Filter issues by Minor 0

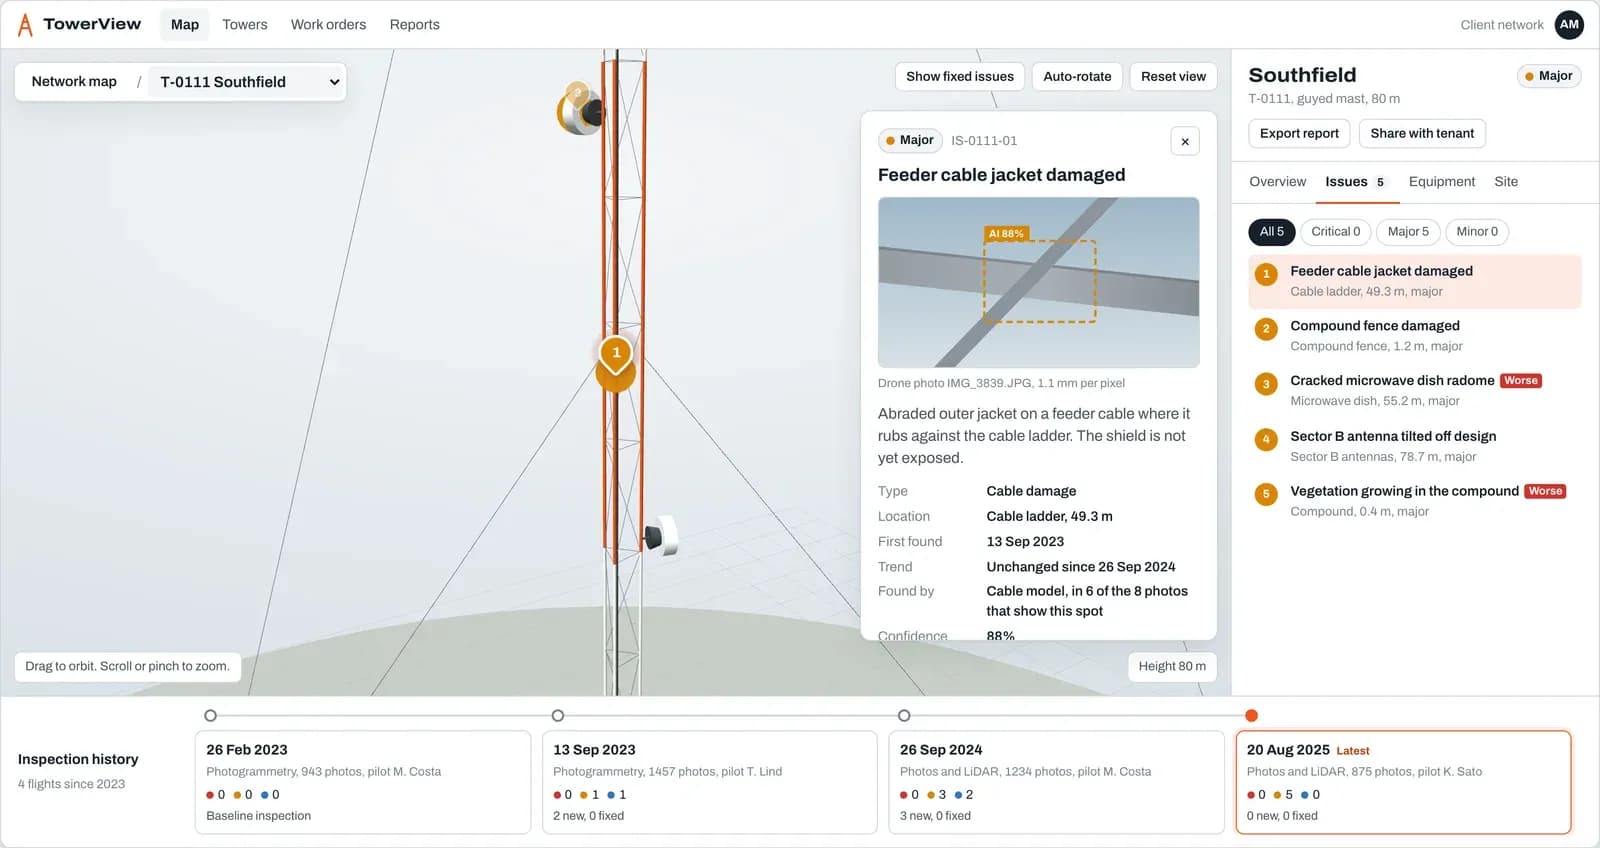coord(1477,232)
